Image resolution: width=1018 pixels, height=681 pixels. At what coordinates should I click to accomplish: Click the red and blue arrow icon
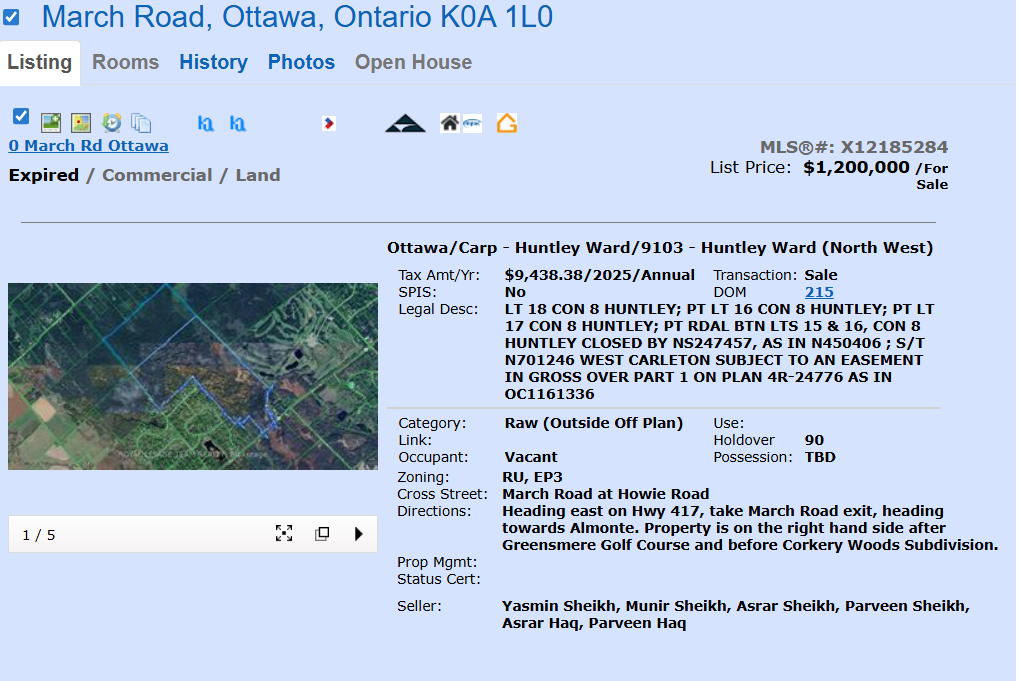pyautogui.click(x=328, y=123)
